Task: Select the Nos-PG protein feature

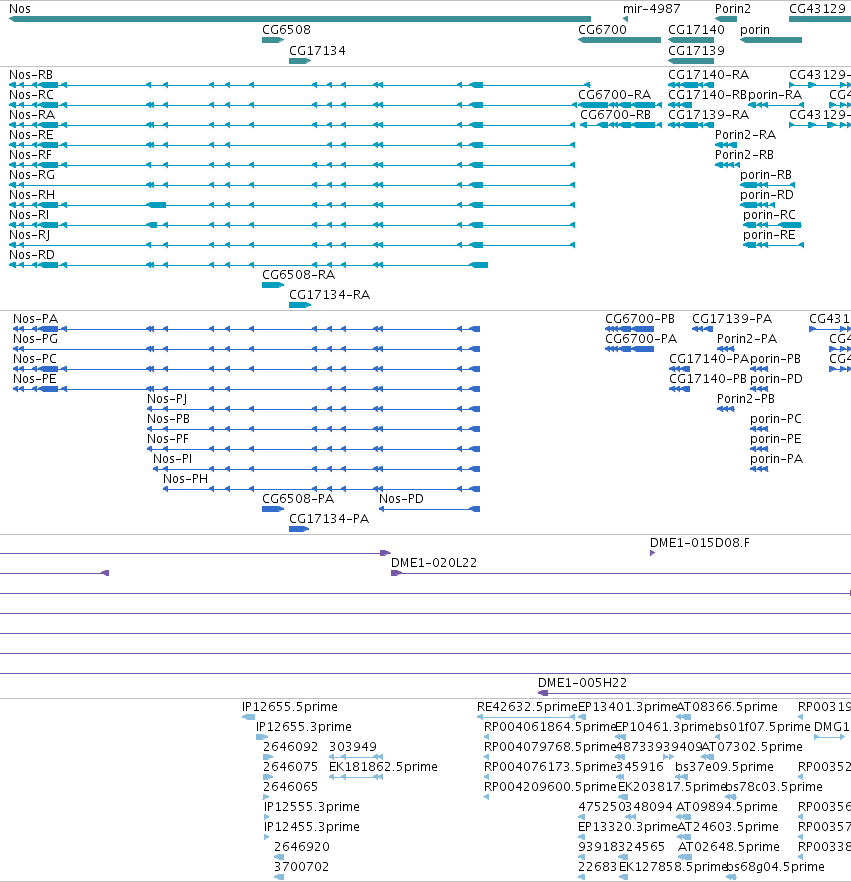Action: click(246, 349)
